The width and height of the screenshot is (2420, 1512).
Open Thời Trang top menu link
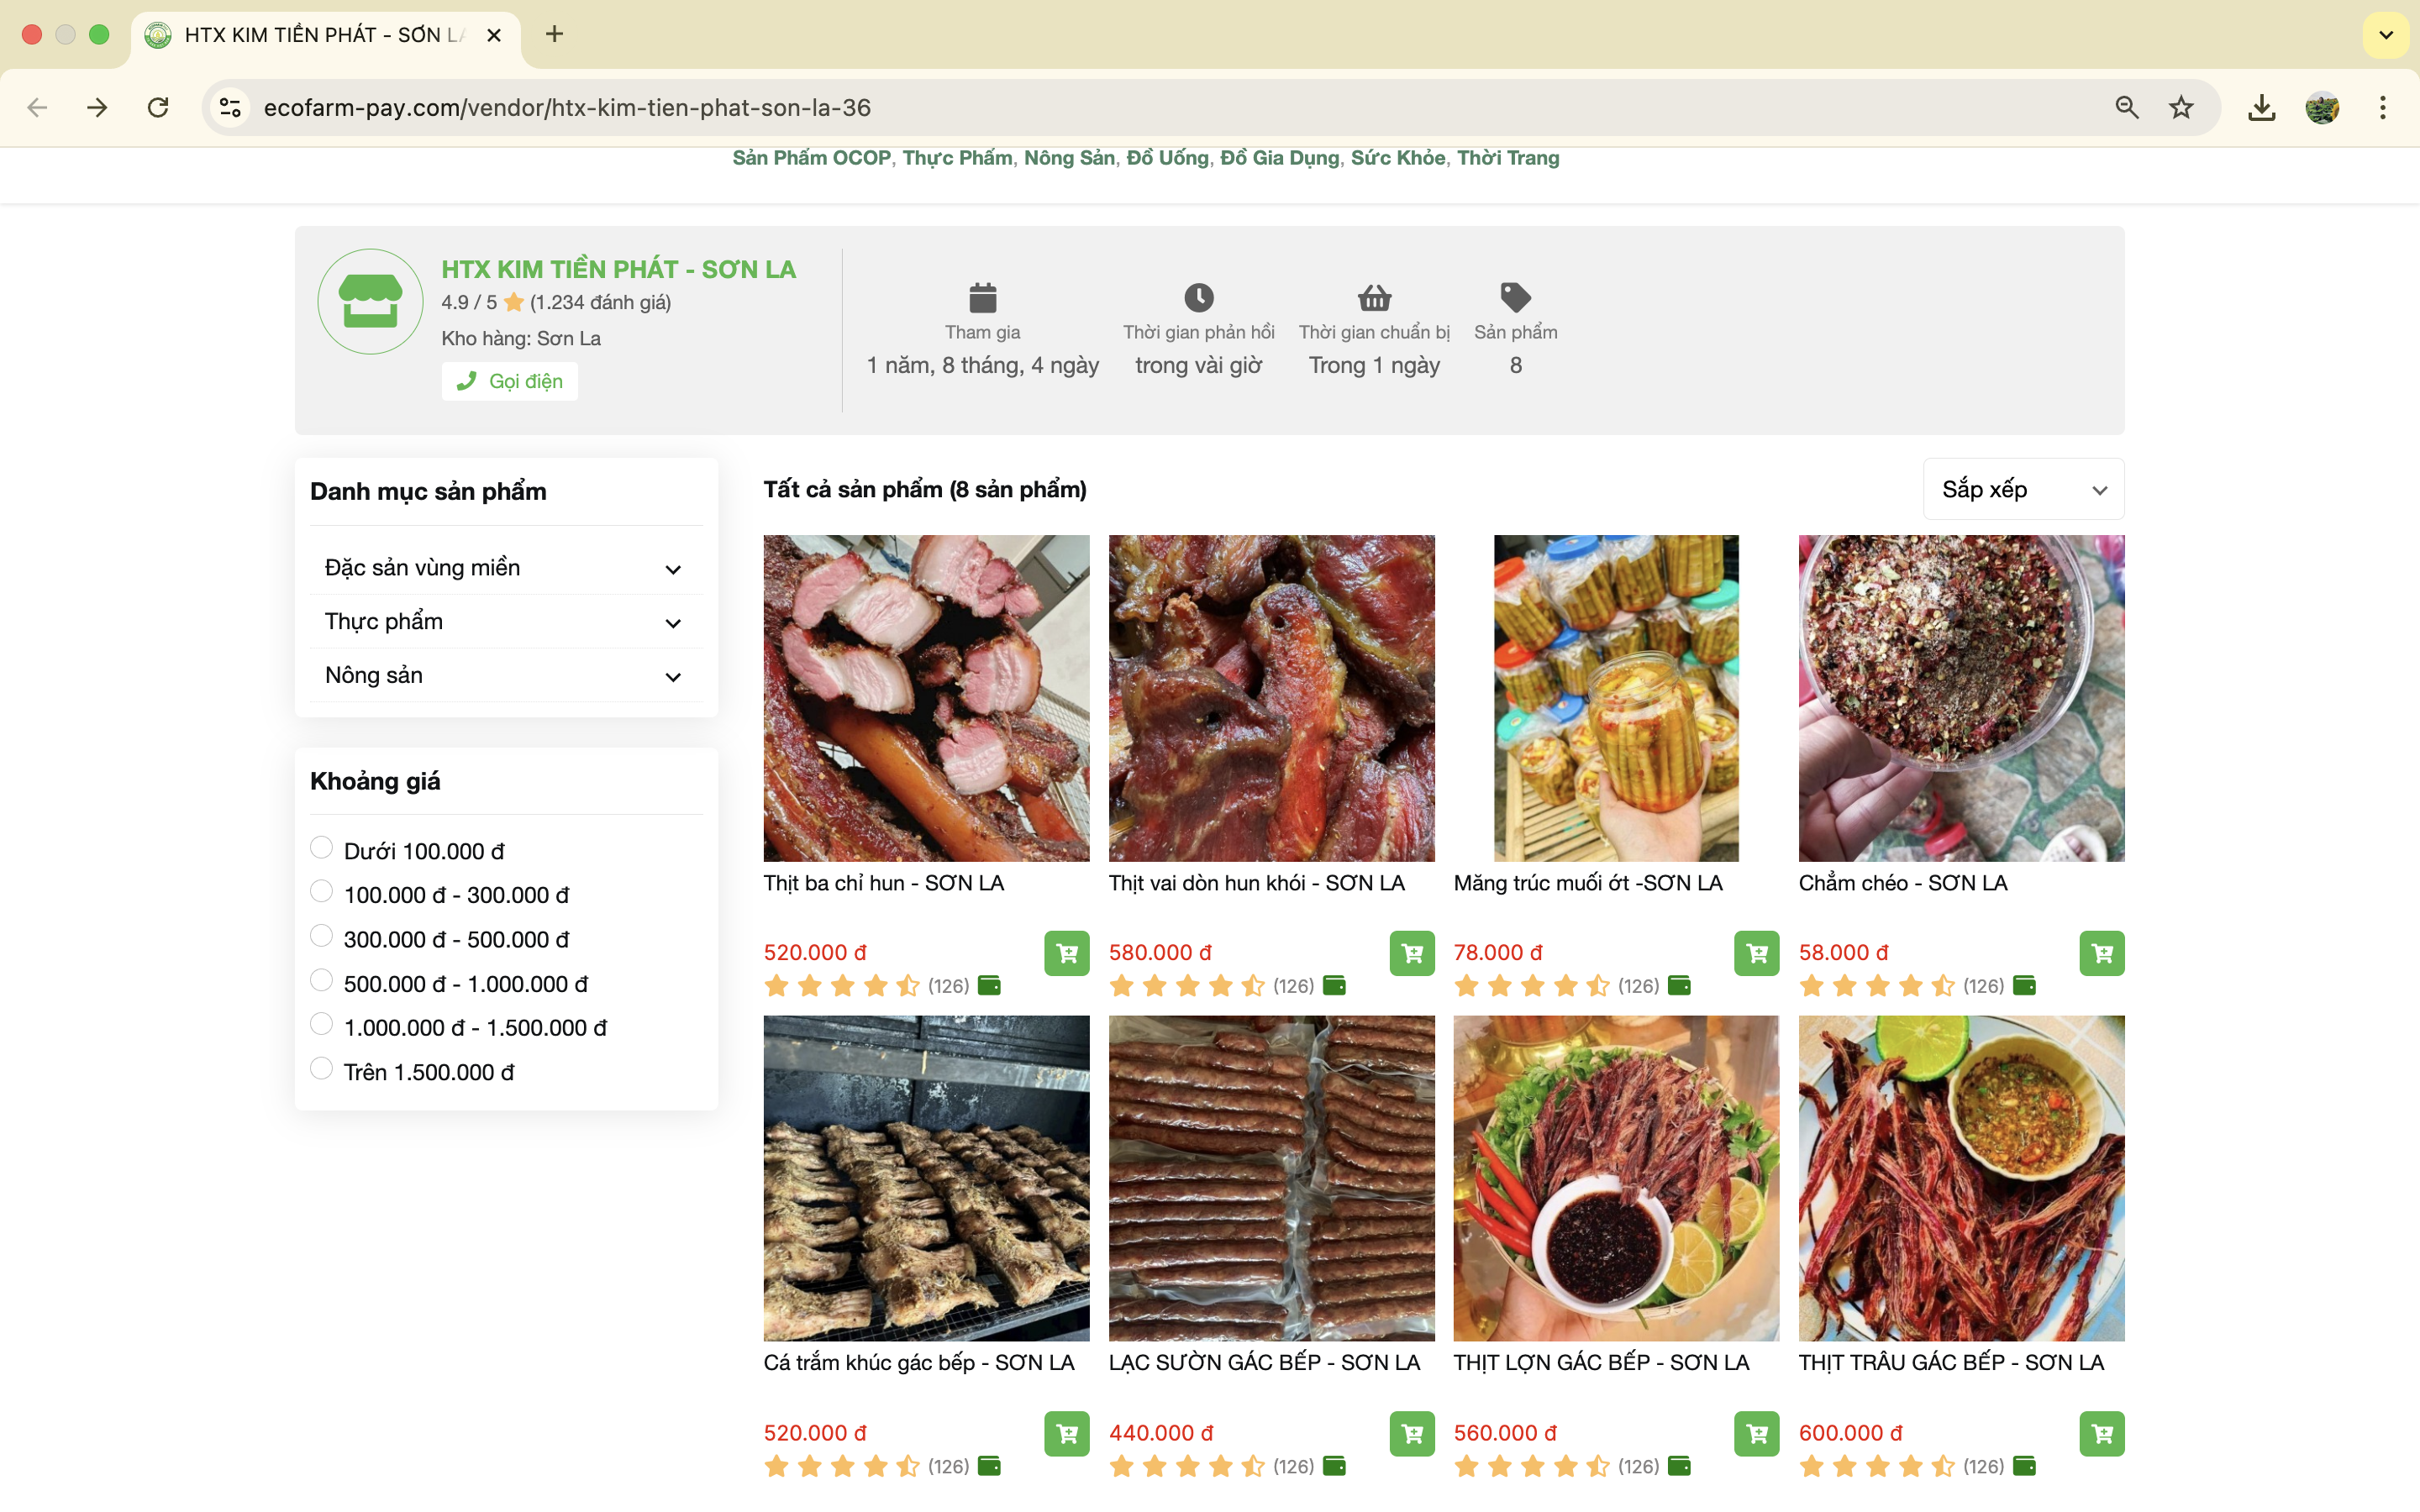click(1508, 158)
